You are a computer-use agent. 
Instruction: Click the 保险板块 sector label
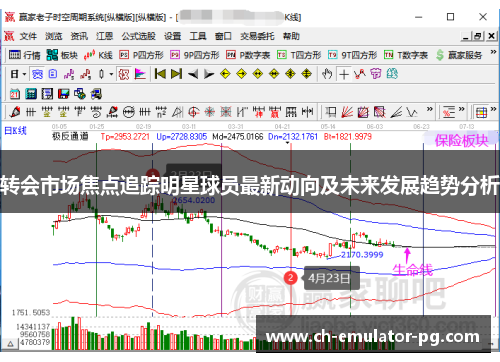click(461, 141)
